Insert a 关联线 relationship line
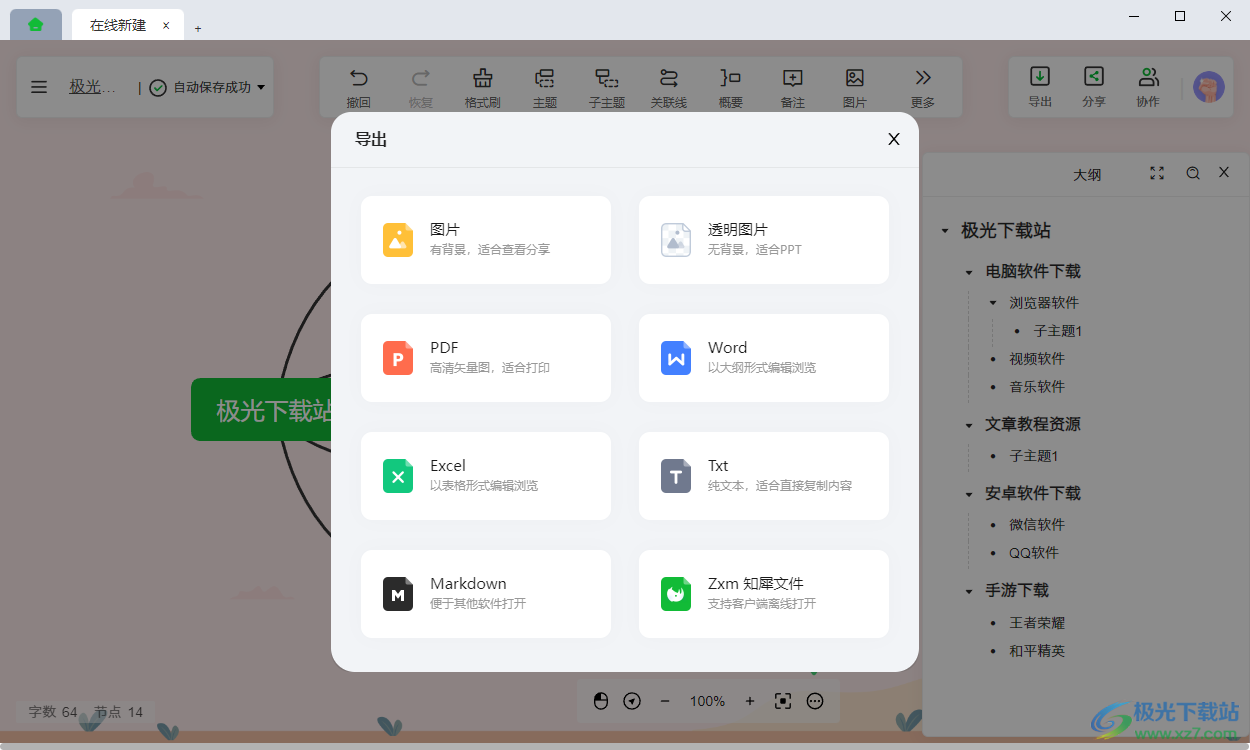Screen dimensions: 1250x750 (669, 87)
